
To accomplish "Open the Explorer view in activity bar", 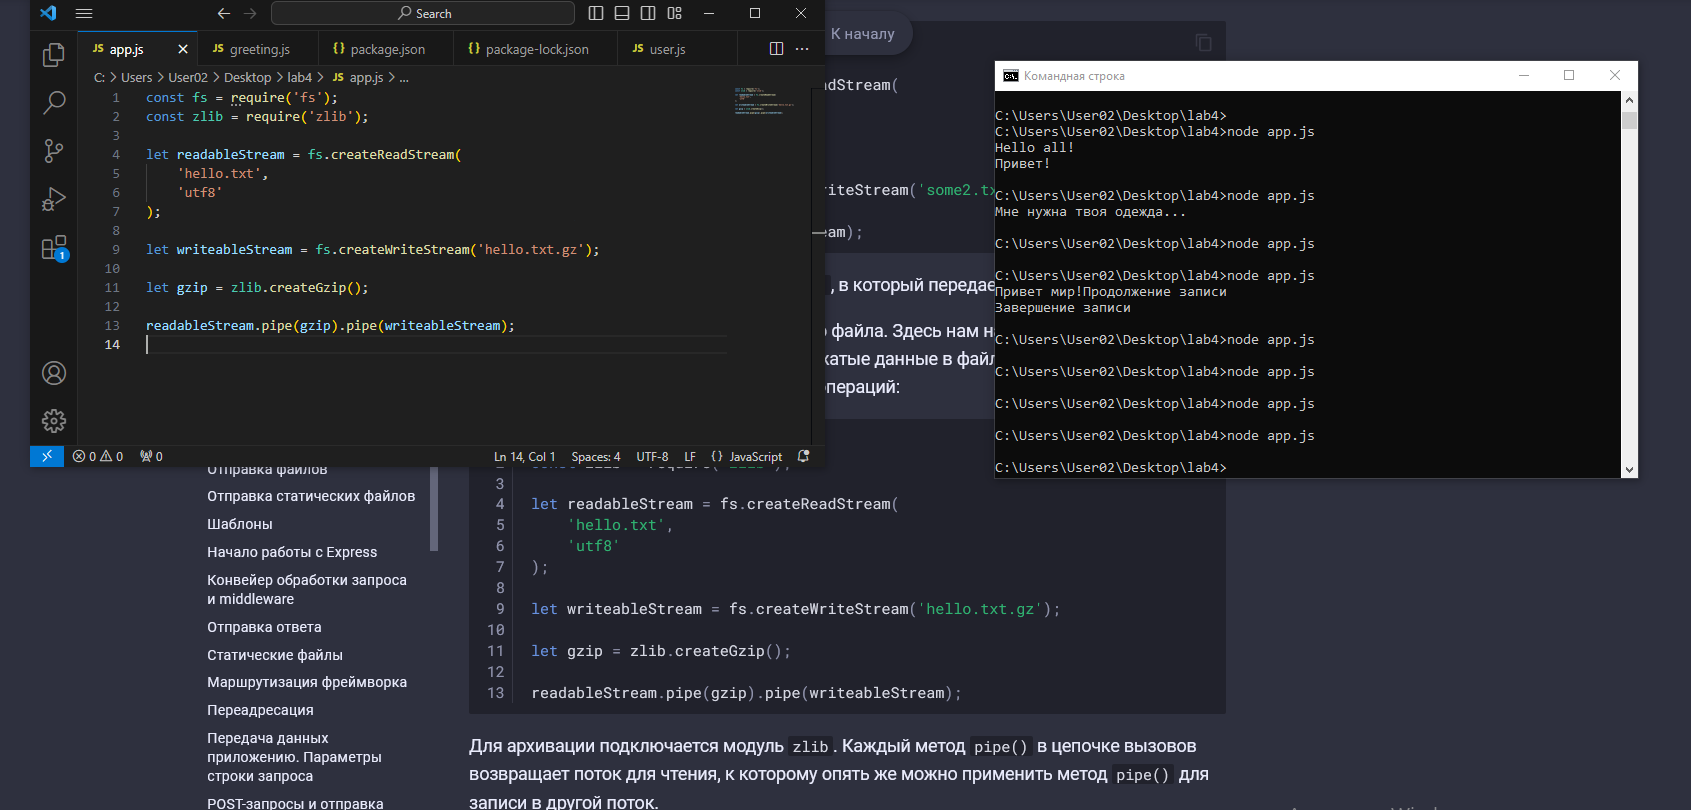I will click(54, 55).
